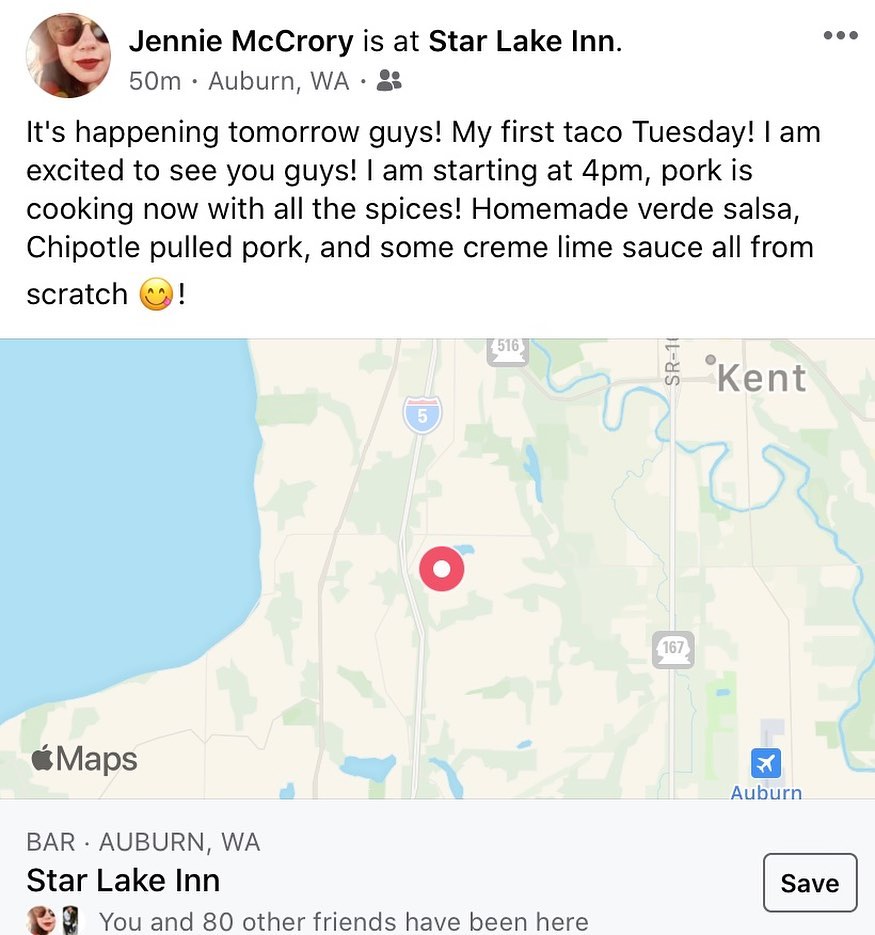Tap the red location pin on map
Screen dimensions: 875x935
441,569
